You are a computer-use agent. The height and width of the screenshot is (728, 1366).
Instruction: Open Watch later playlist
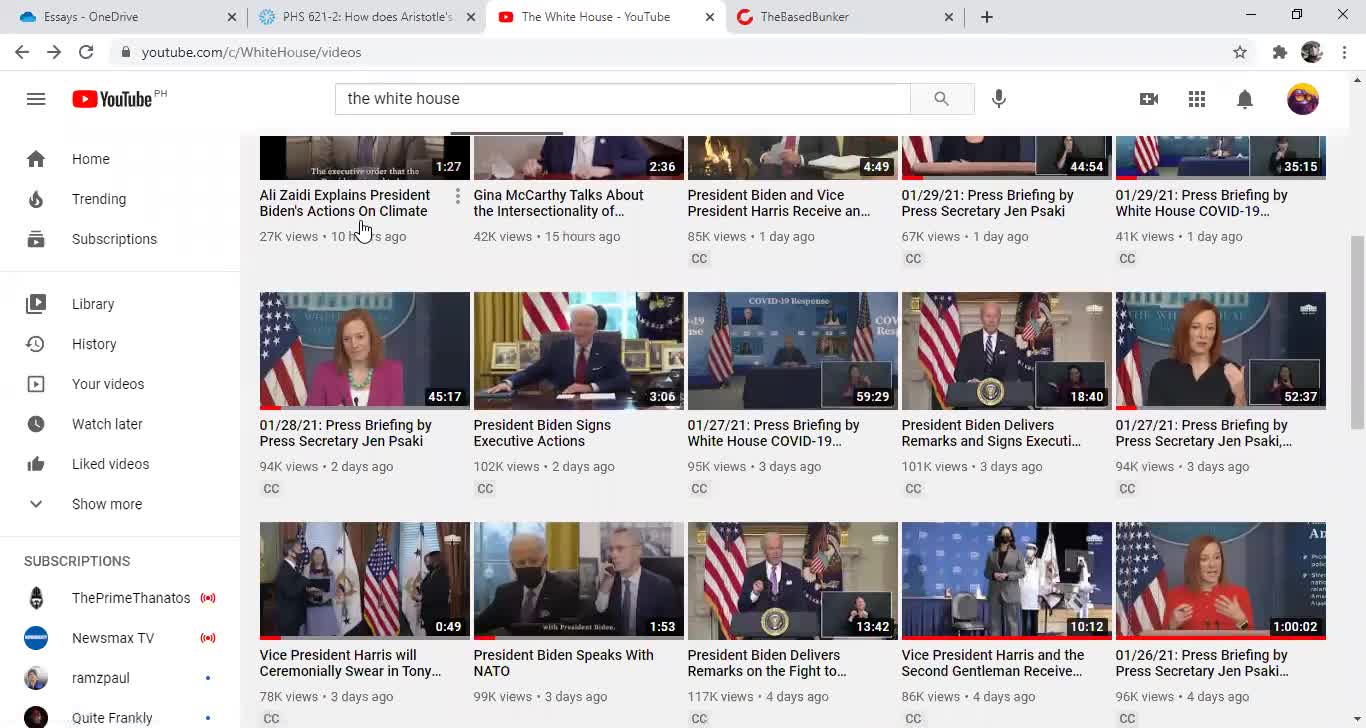120,424
